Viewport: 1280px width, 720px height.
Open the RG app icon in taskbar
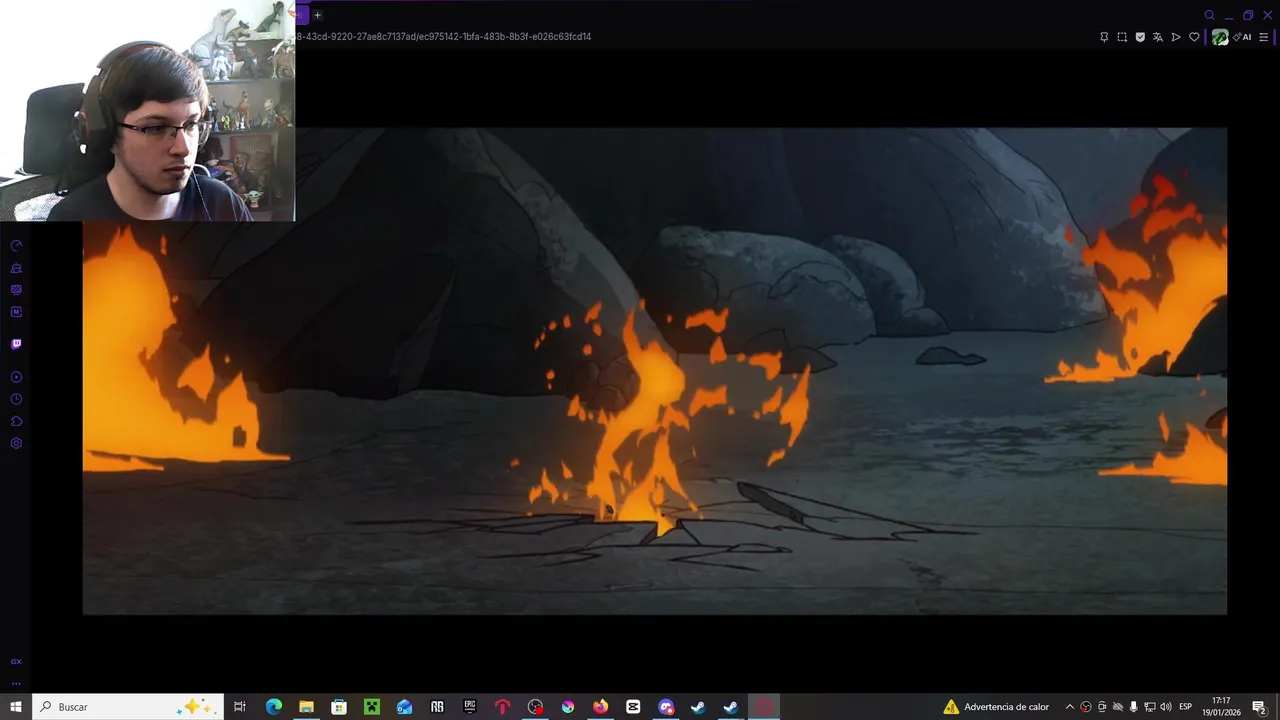pos(437,707)
